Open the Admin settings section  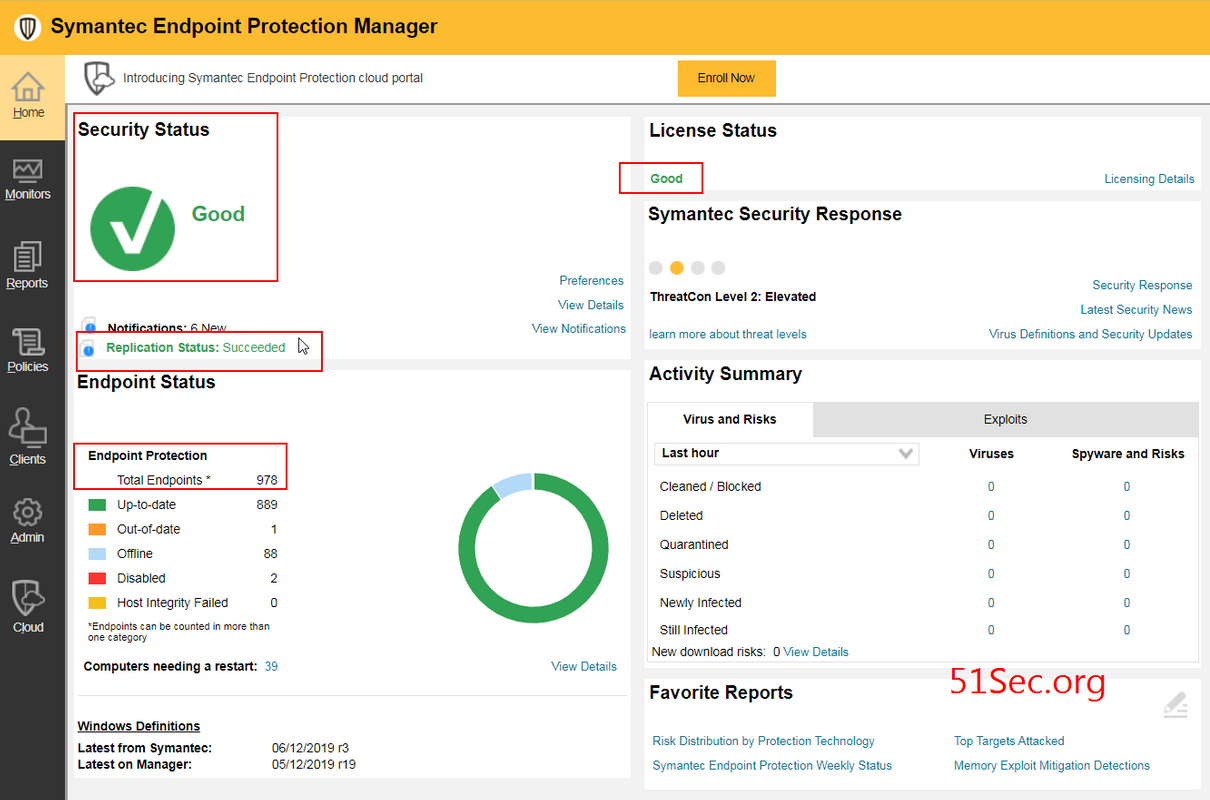pos(28,521)
